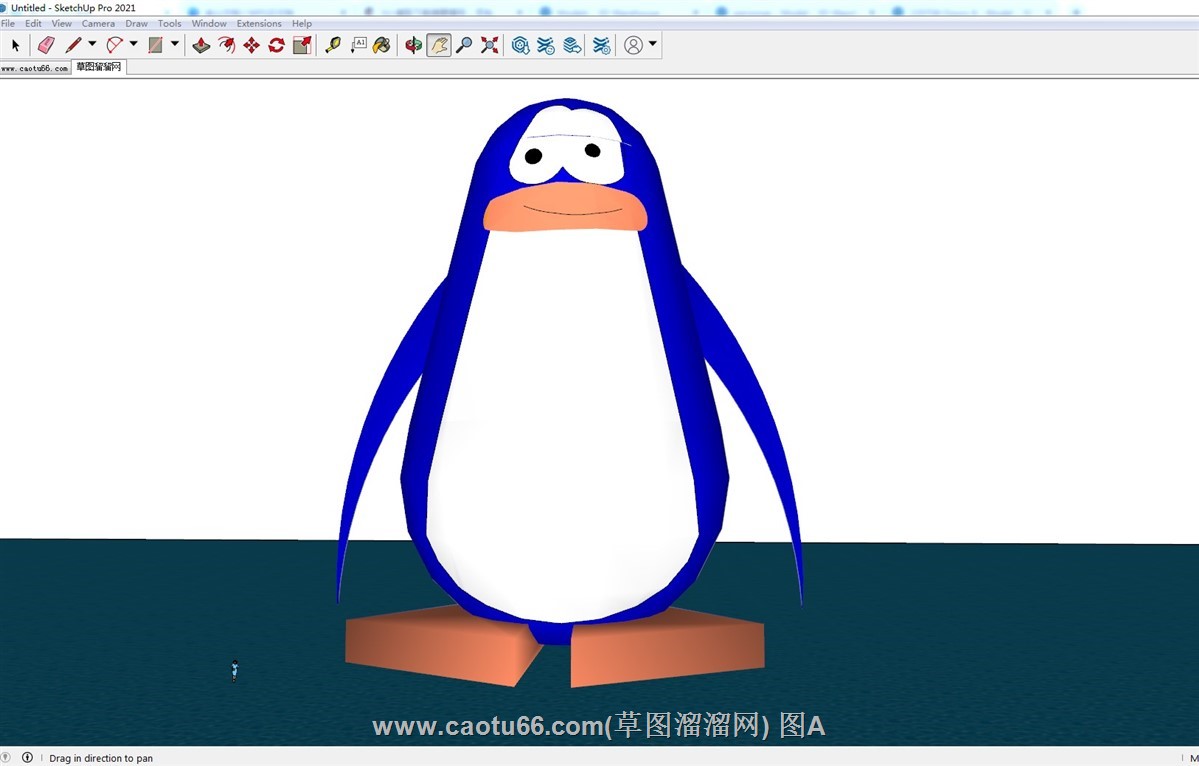This screenshot has height=766, width=1199.
Task: Click the Zoom Extents tool
Action: 489,45
